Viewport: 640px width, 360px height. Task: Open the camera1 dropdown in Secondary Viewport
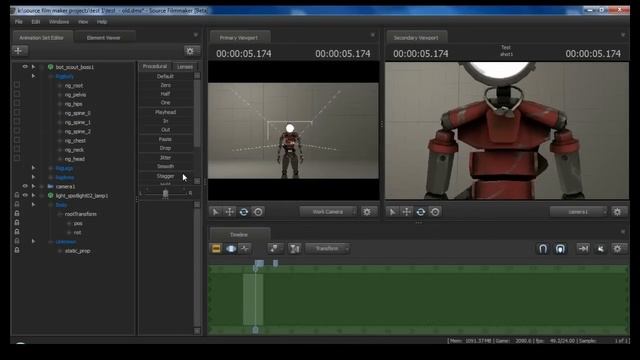579,212
